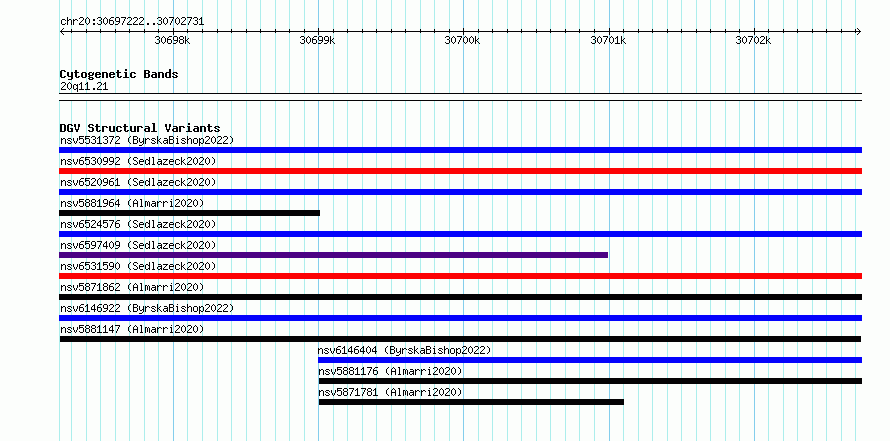Screen dimensions: 890x441
Task: Click the nsv6146404 (ByrskaBishop2022) label
Action: (x=404, y=350)
